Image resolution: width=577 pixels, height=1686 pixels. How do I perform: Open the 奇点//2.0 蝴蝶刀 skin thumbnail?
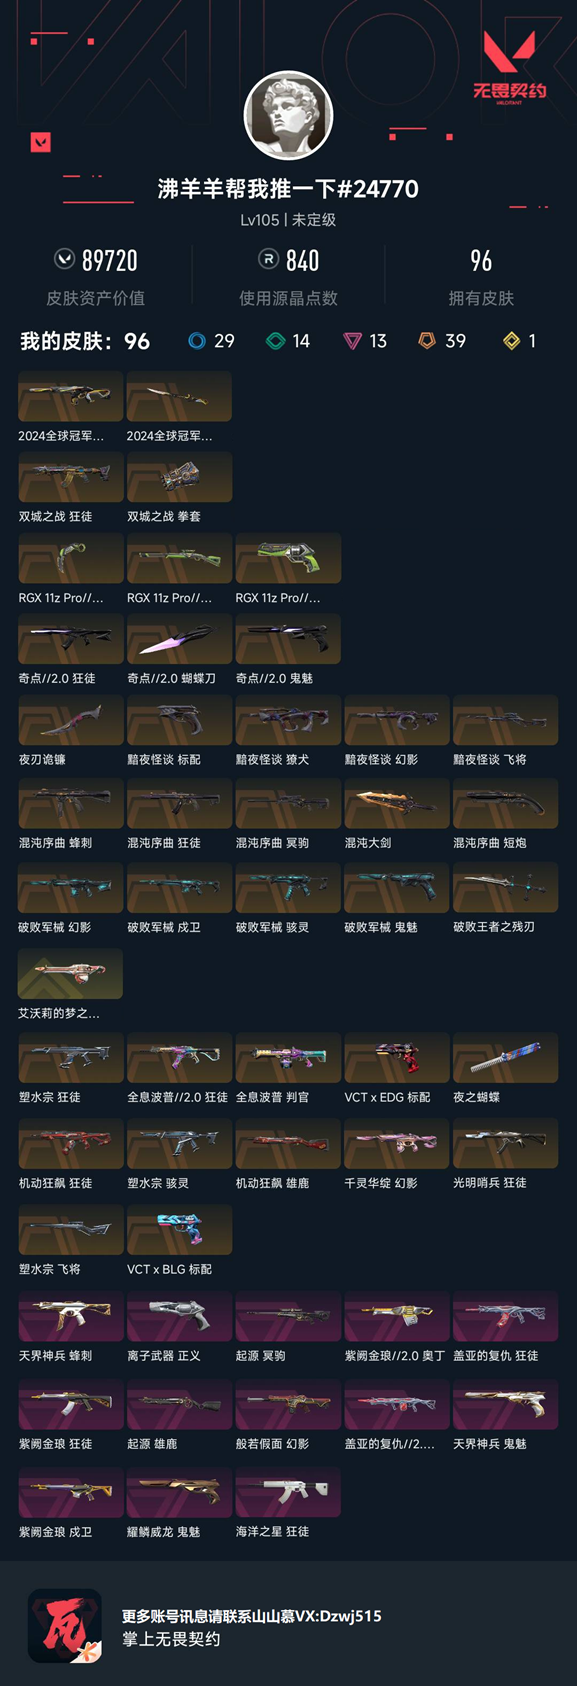coord(179,638)
